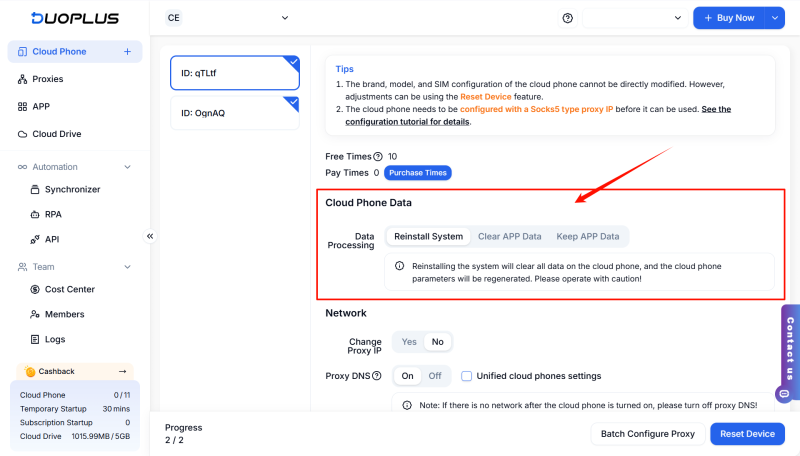
Task: Click the Reset Device button
Action: click(x=747, y=434)
